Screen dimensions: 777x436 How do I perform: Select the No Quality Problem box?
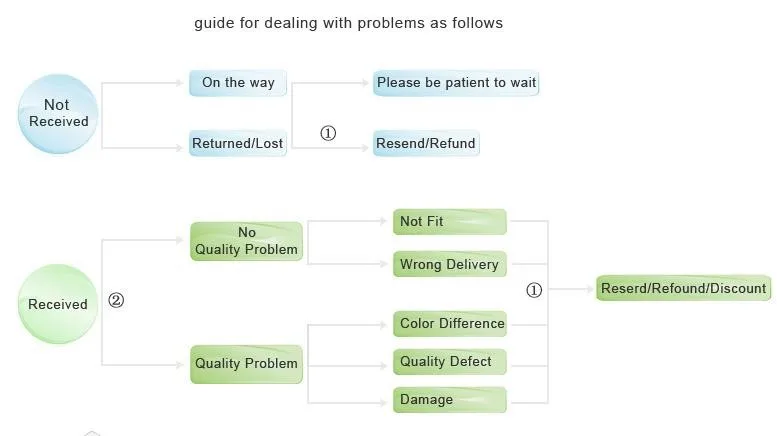(246, 241)
